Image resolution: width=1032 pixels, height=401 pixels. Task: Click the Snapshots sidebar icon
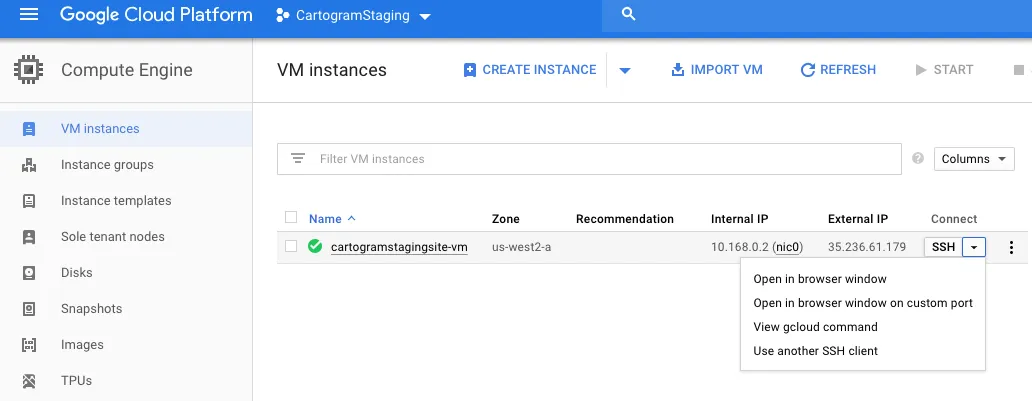pyautogui.click(x=29, y=309)
